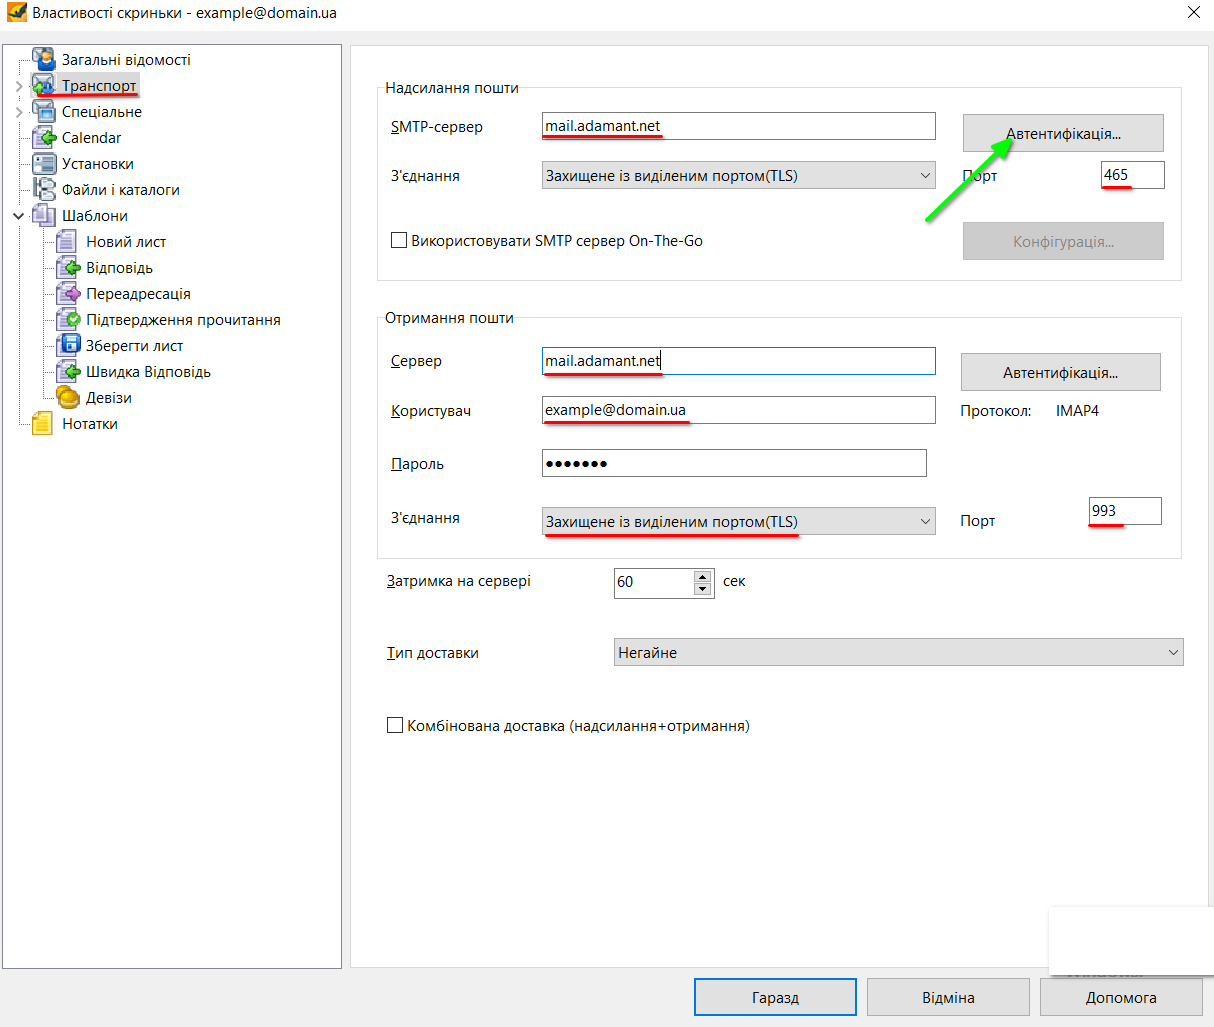Open the delivery type dropdown
The height and width of the screenshot is (1027, 1214).
tap(898, 653)
